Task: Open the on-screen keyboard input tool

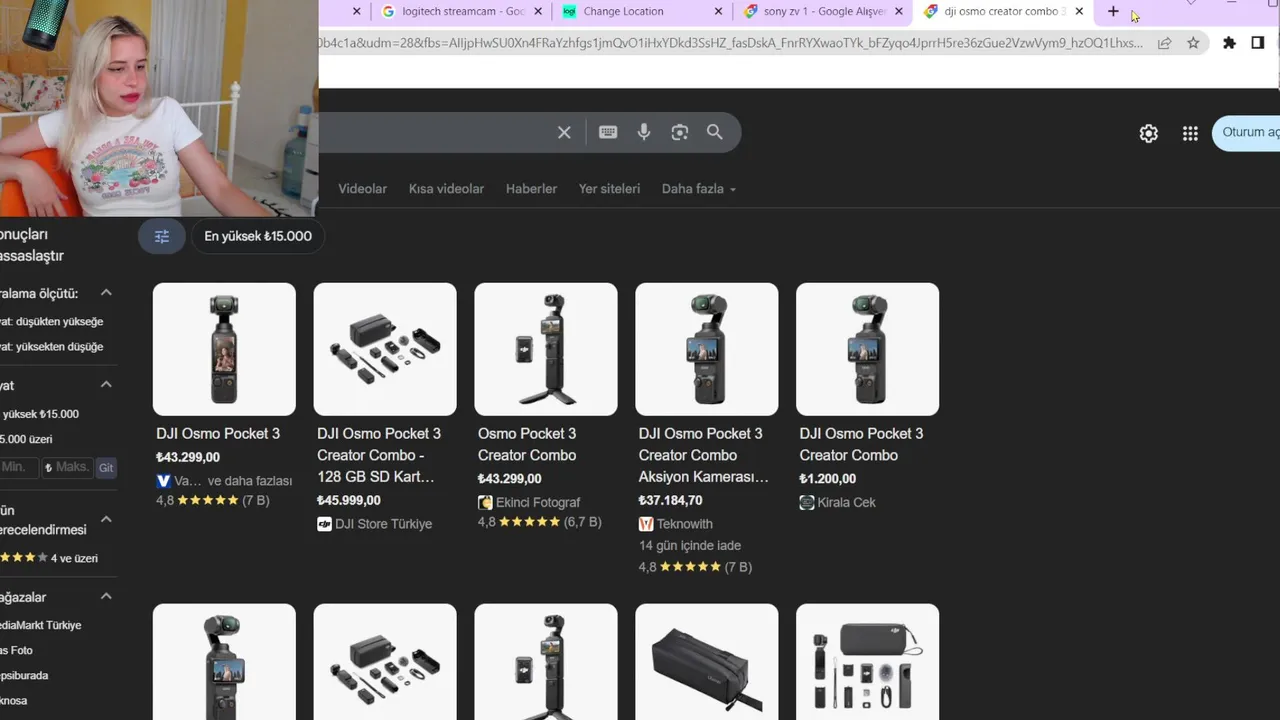Action: click(608, 132)
